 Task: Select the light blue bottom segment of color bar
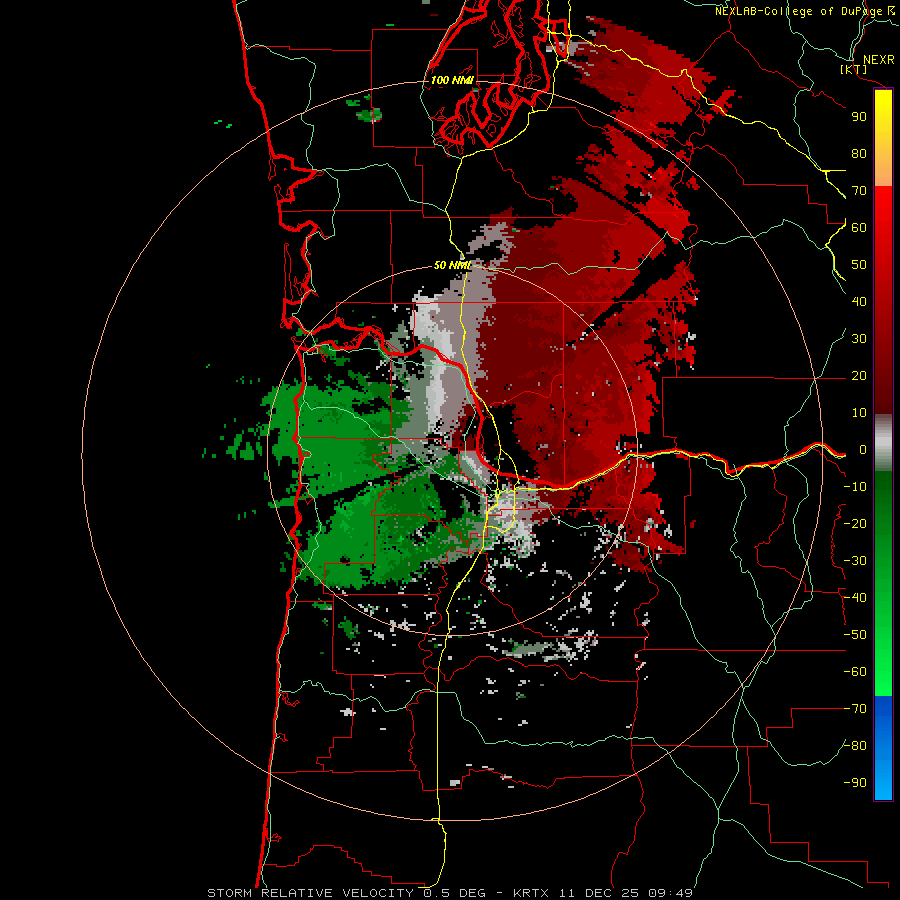click(883, 781)
